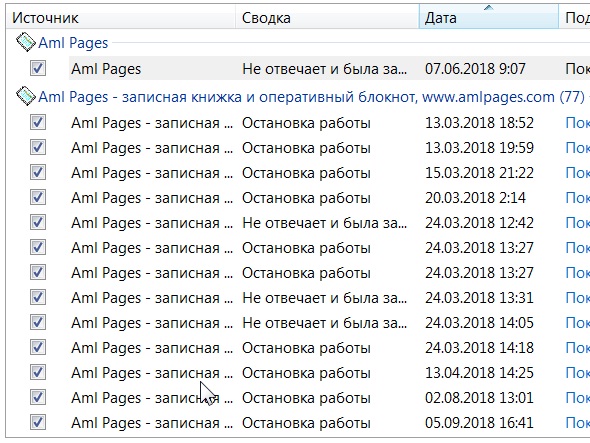Click the date 02.08.2018 13:01

[479, 398]
